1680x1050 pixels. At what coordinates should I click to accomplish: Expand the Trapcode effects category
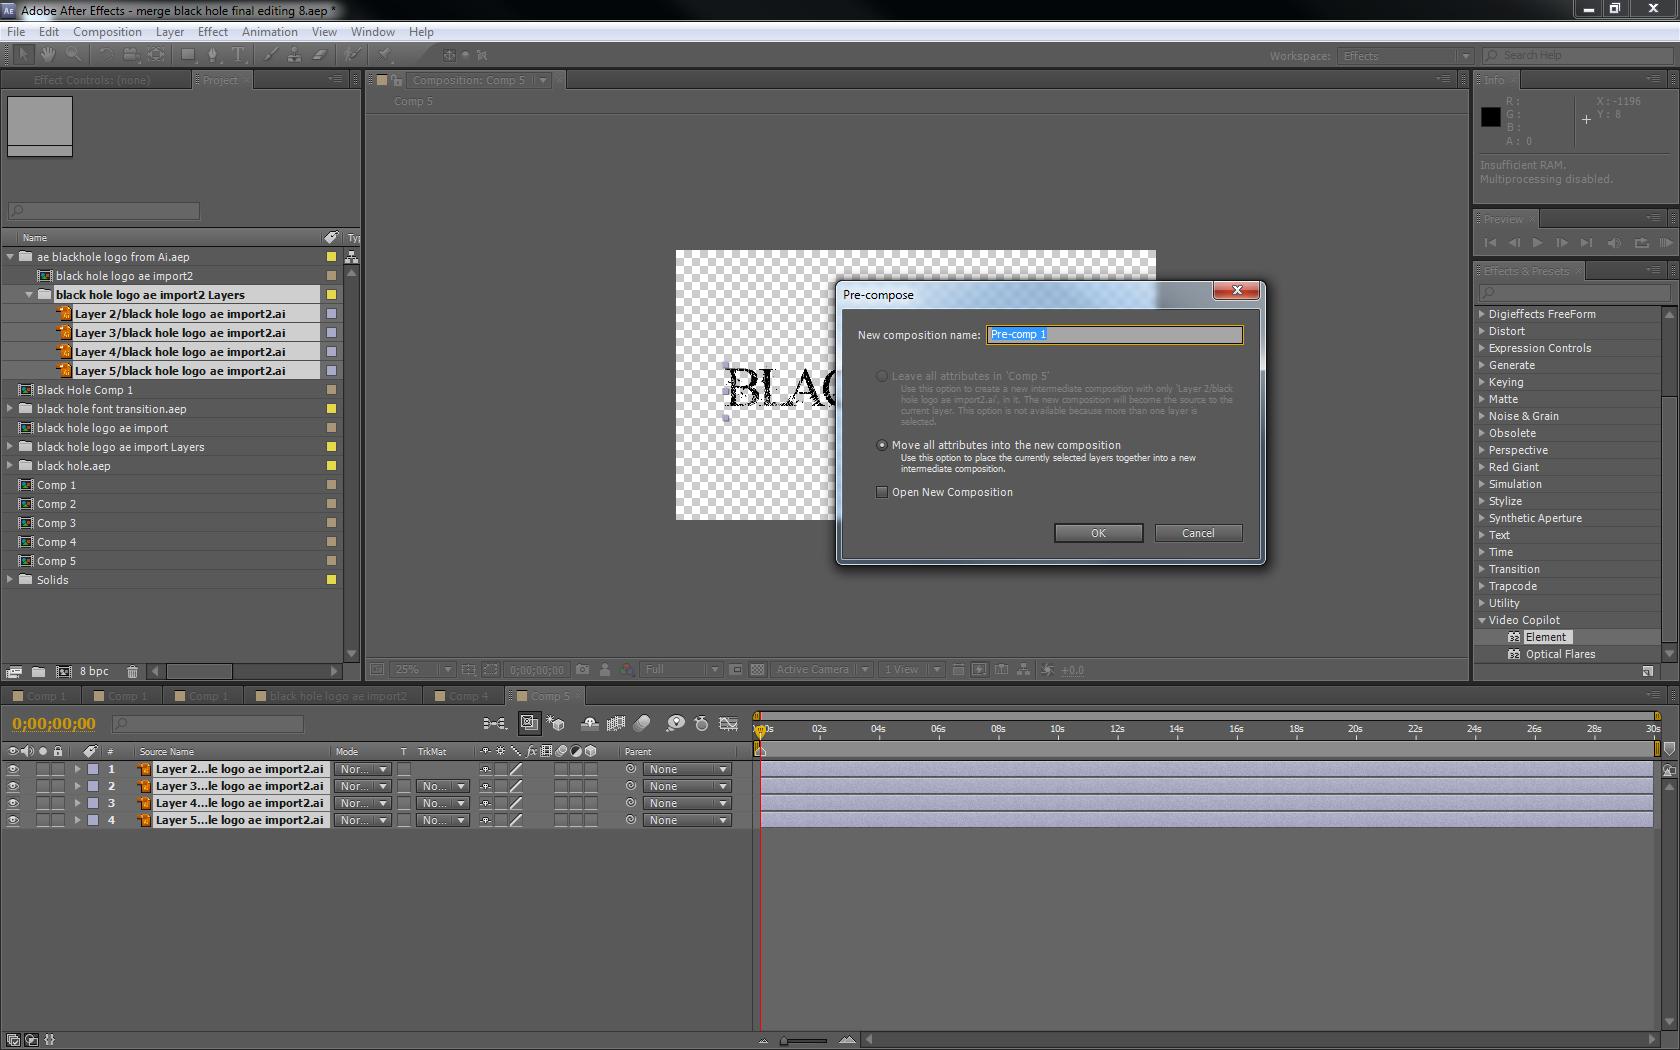[1482, 586]
